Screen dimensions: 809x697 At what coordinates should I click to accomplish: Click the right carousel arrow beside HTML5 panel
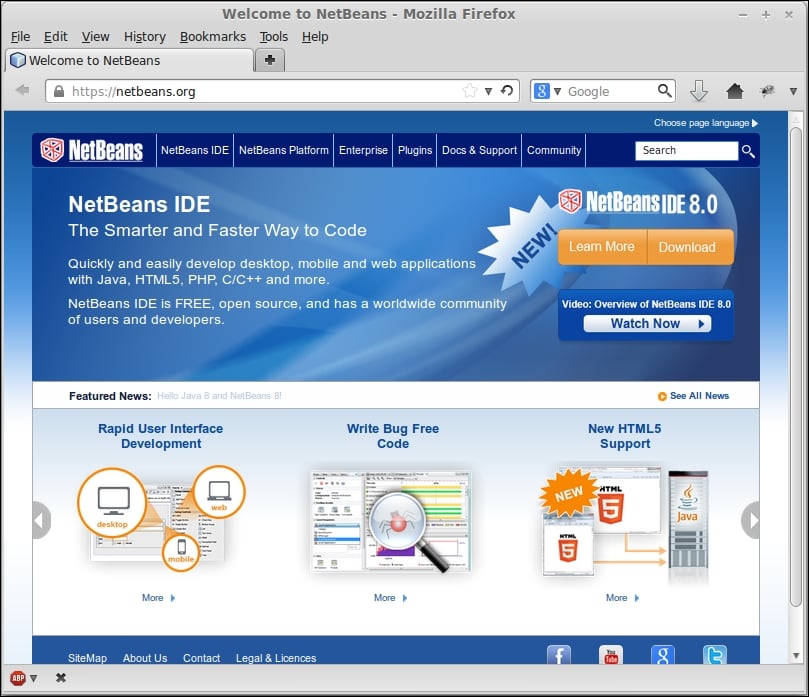click(x=751, y=519)
